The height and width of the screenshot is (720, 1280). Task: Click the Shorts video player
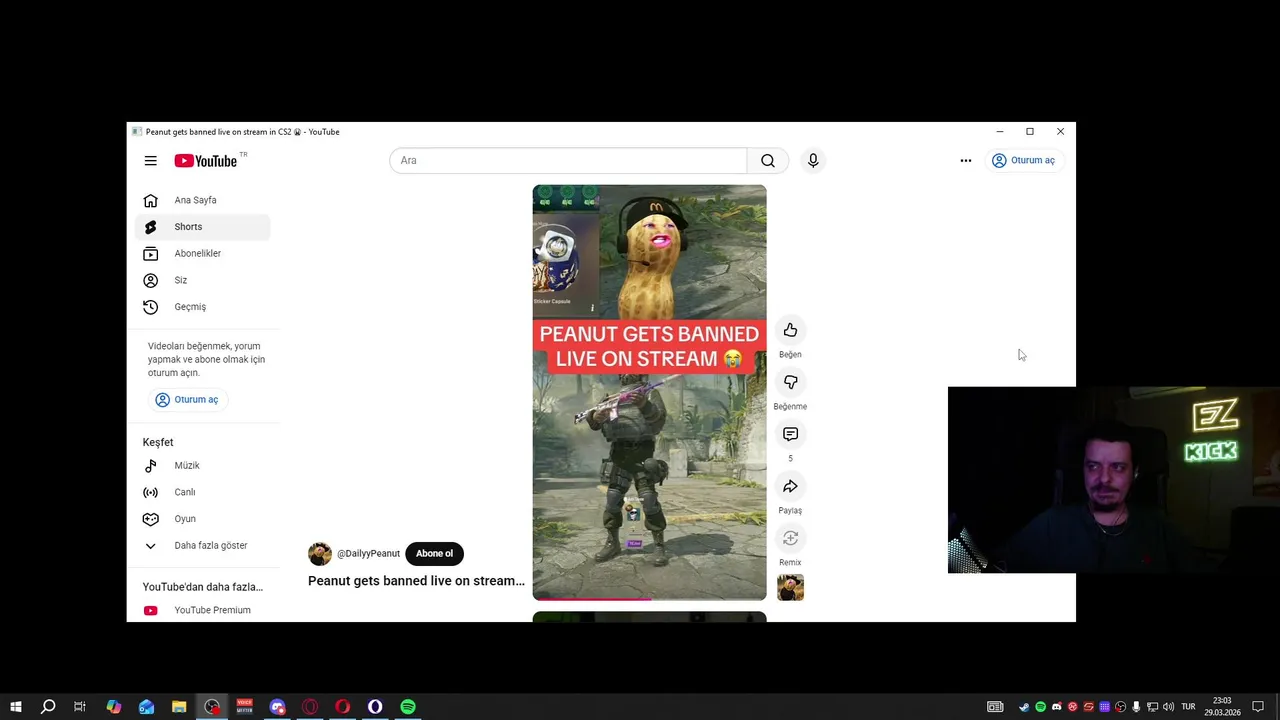coord(649,392)
